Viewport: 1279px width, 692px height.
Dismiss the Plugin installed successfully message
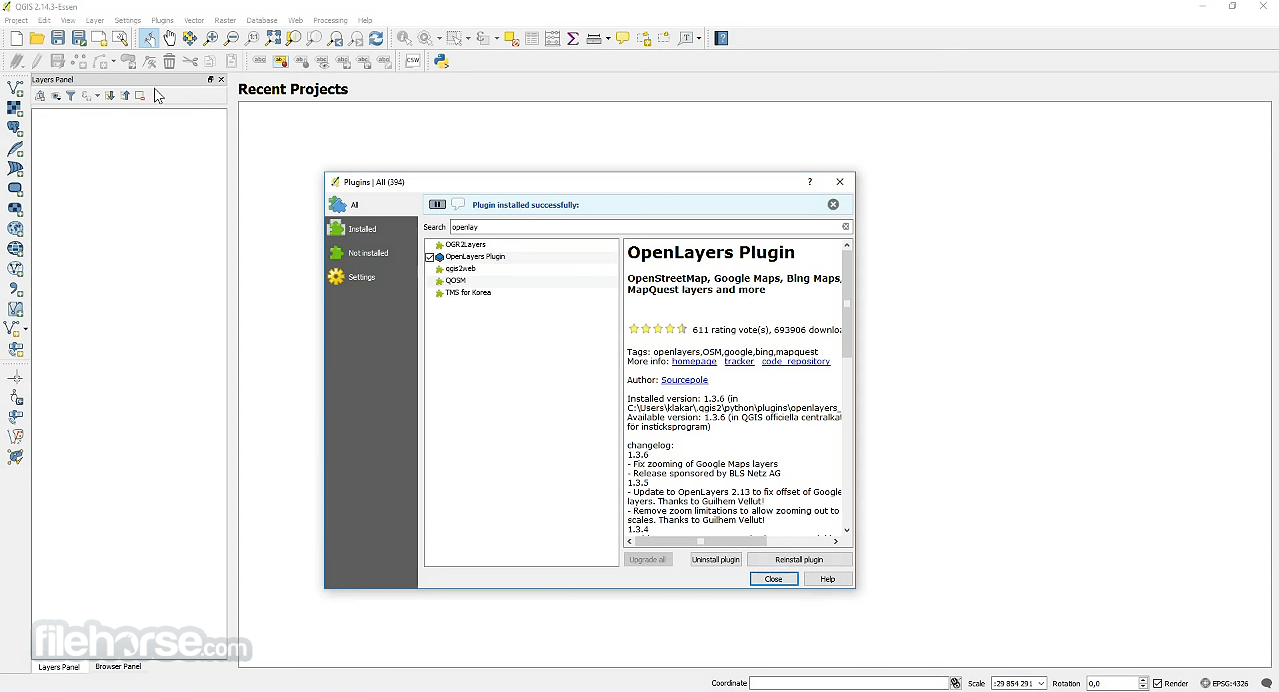(833, 205)
